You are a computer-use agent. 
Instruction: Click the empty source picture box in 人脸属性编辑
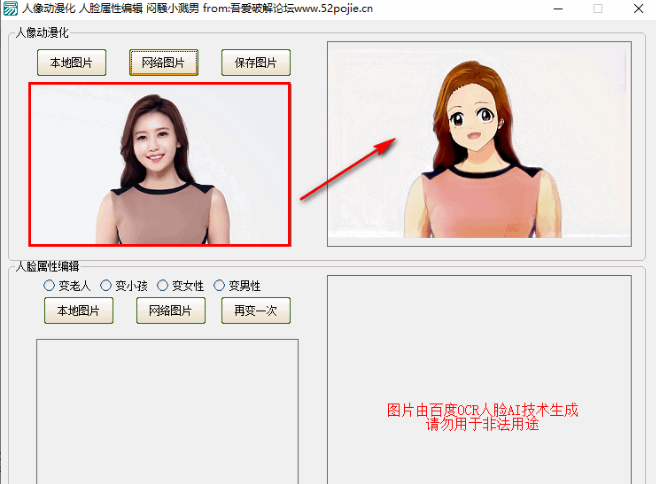(167, 411)
